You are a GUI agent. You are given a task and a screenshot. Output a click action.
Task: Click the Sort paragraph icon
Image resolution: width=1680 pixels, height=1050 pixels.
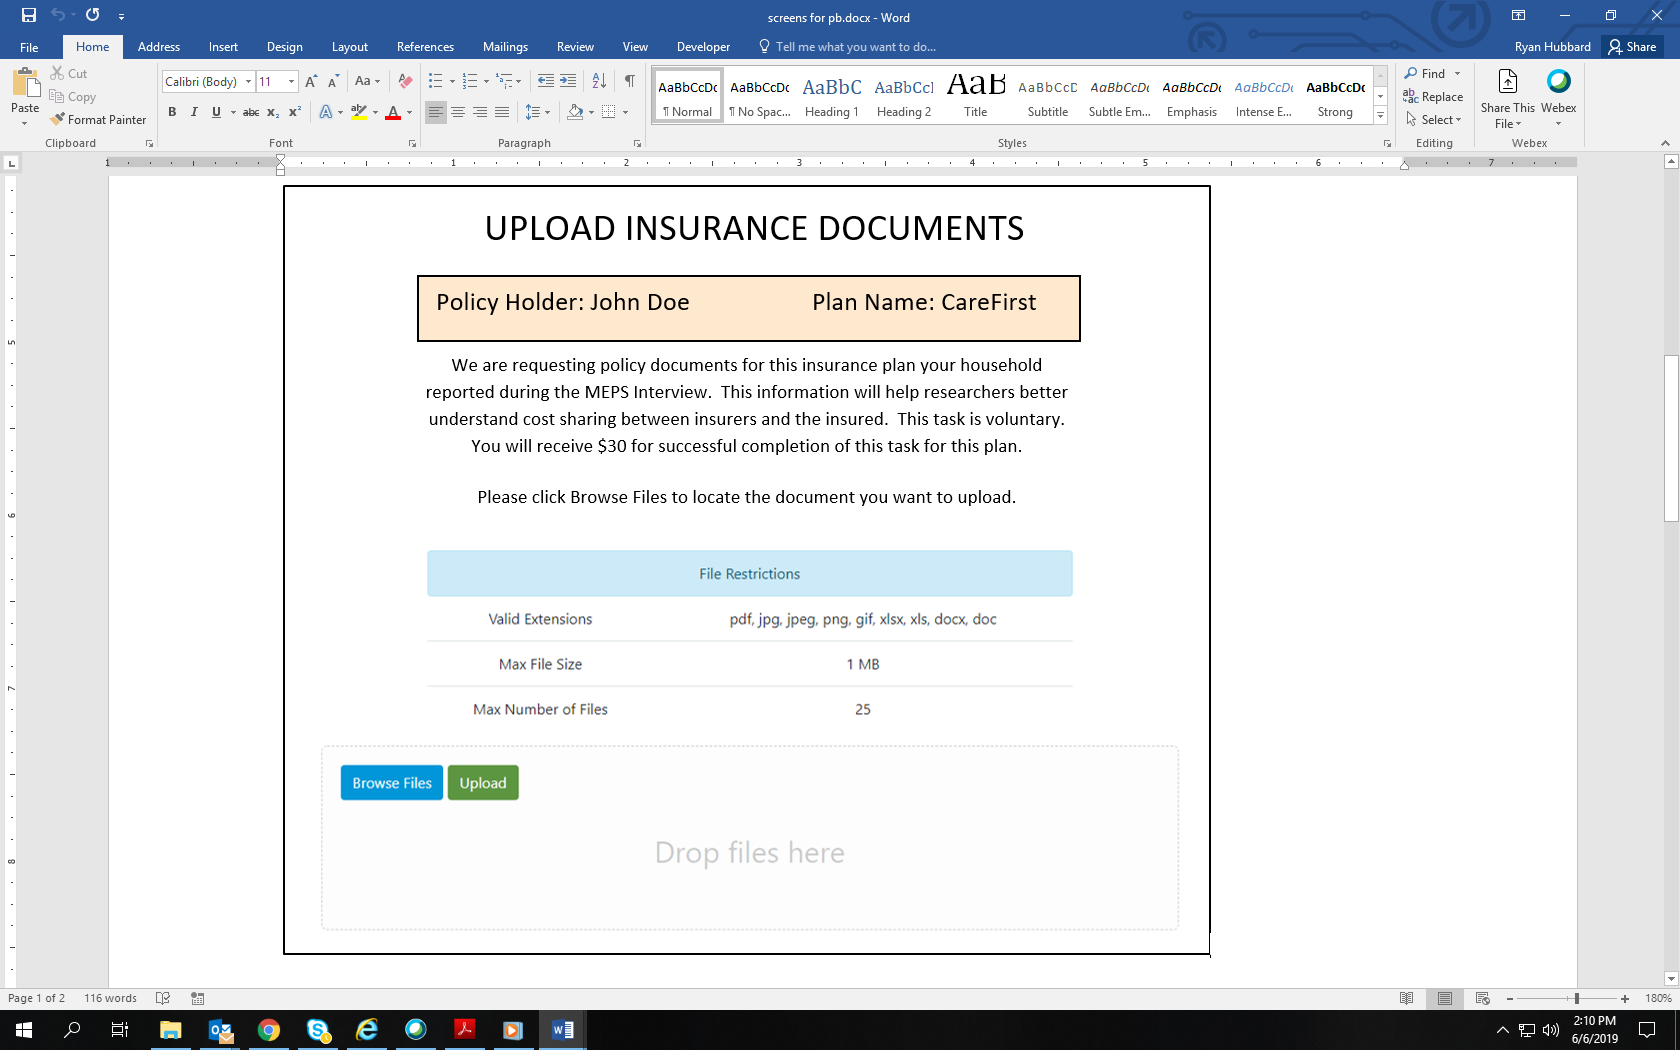coord(599,81)
